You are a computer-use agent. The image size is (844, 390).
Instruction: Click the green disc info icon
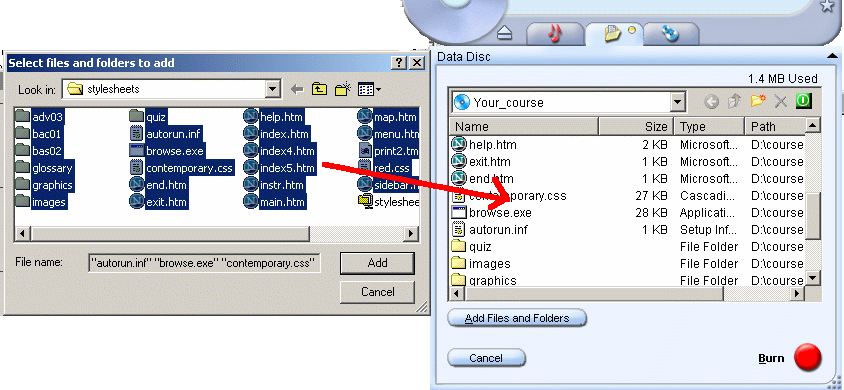[x=803, y=101]
